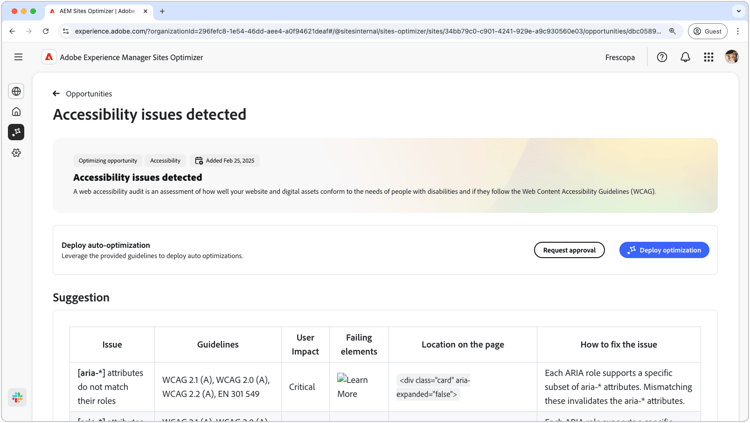750x423 pixels.
Task: Open the settings gear in the sidebar
Action: (x=16, y=153)
